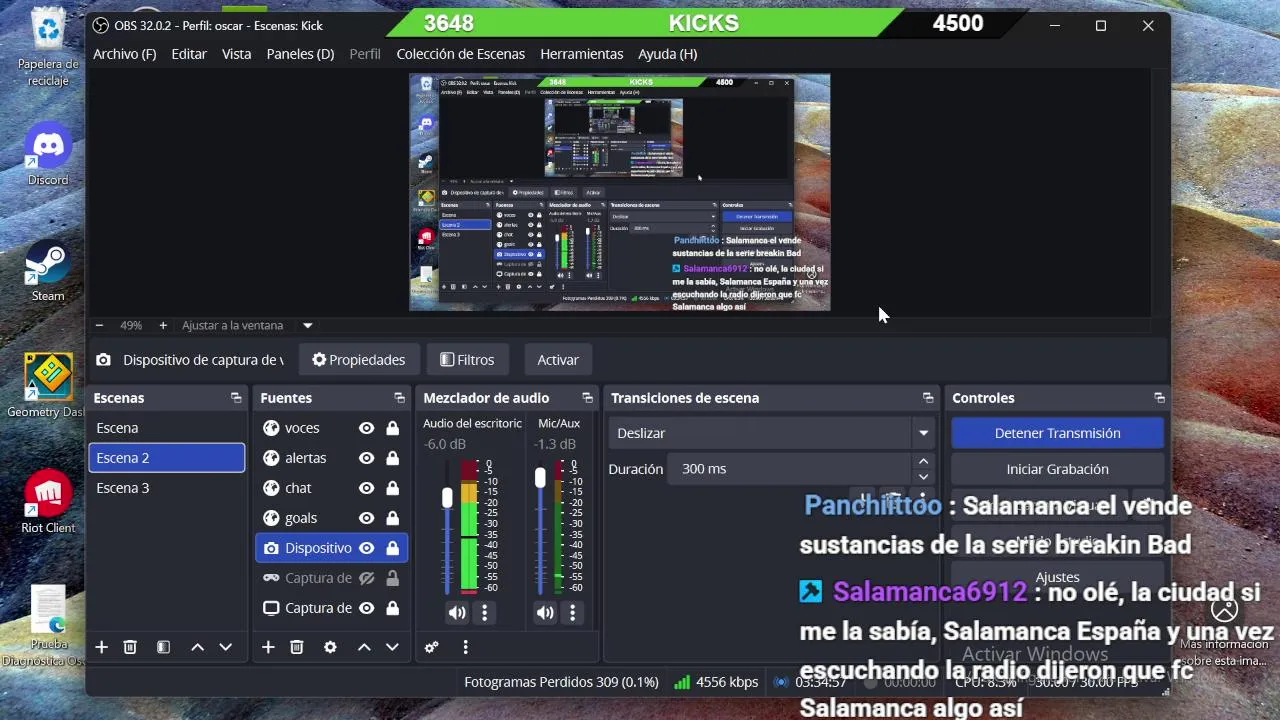
Task: Add a new source in Fuentes panel
Action: [268, 647]
